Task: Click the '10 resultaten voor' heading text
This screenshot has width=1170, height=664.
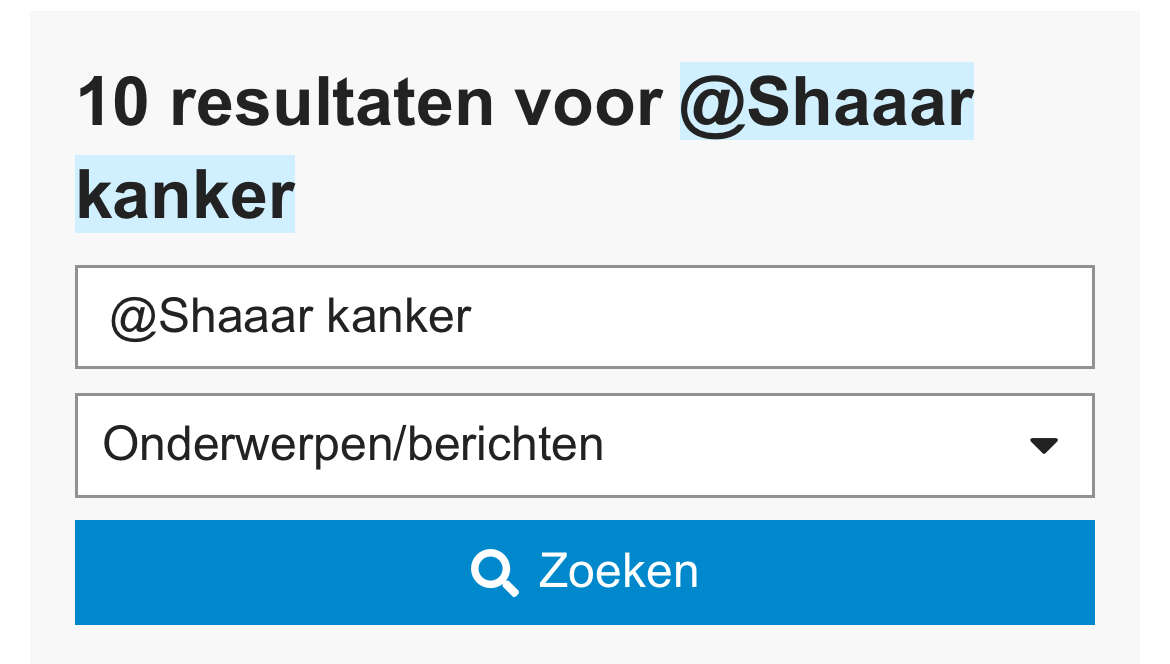Action: 370,101
